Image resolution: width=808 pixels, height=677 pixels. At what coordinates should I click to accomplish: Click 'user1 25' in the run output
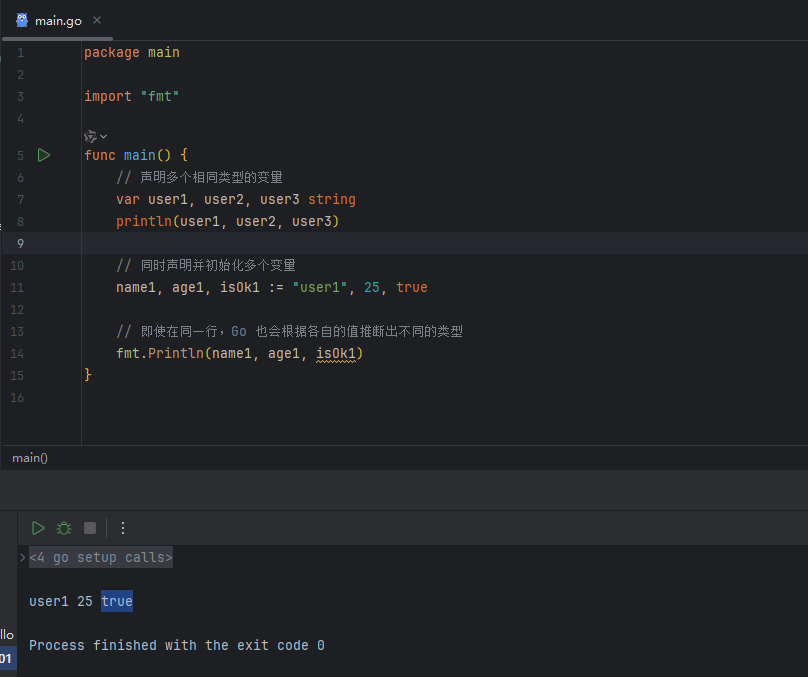[x=61, y=601]
